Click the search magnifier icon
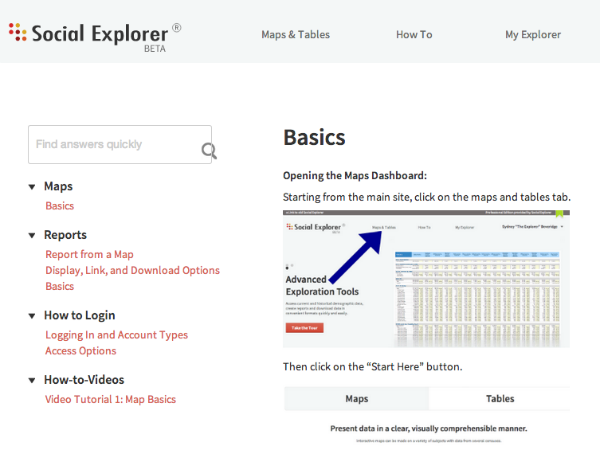The image size is (600, 450). [209, 151]
